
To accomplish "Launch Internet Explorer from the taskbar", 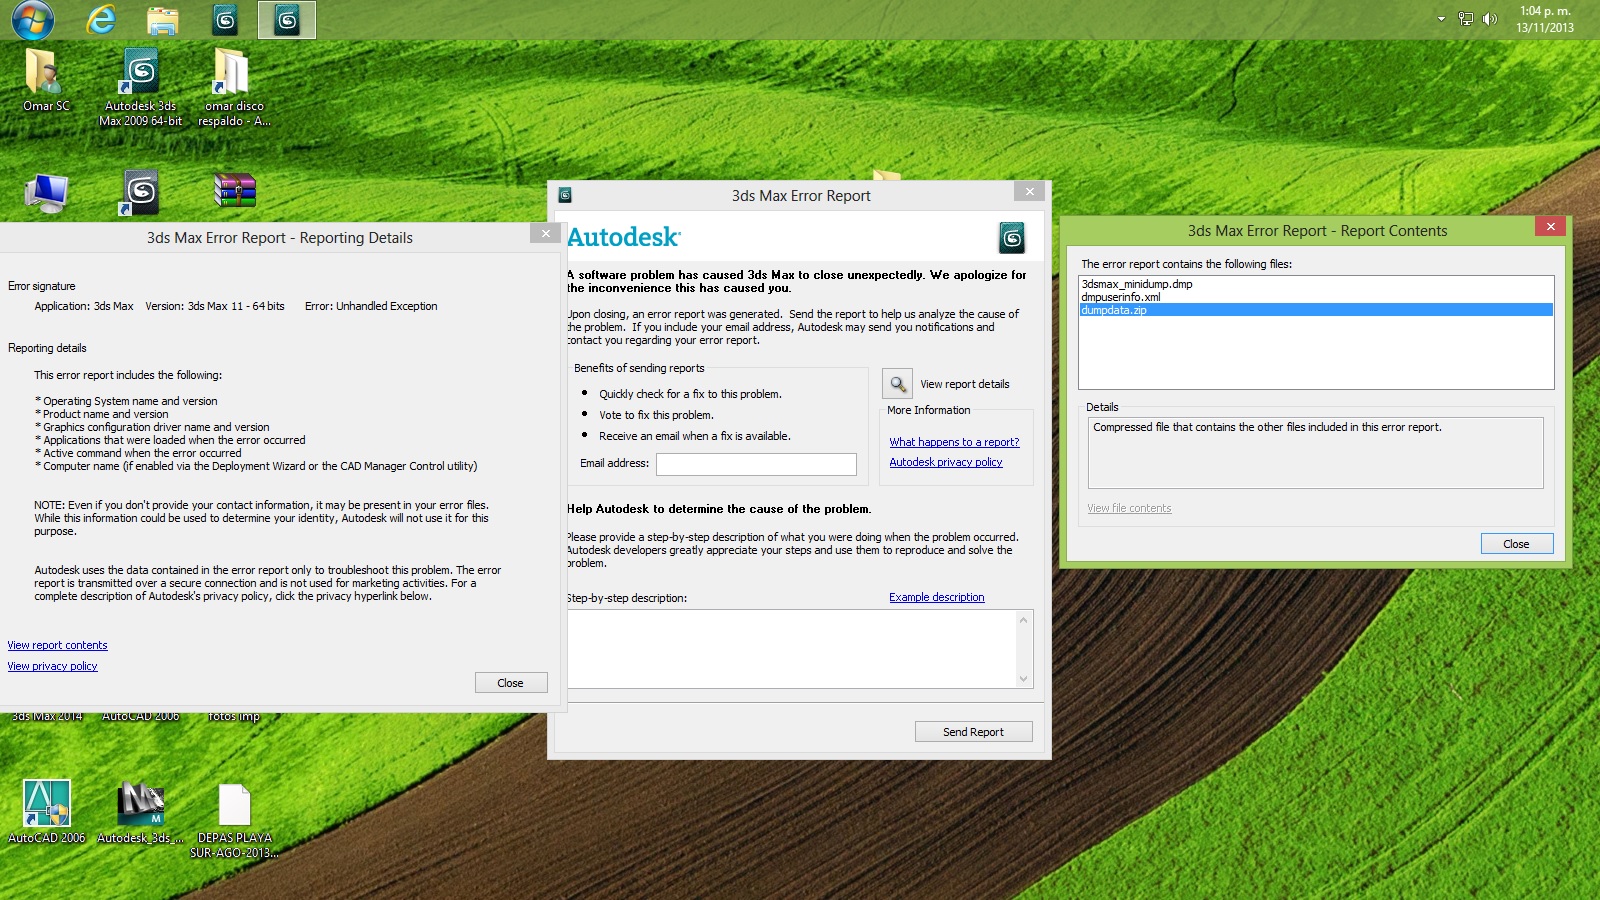I will pos(101,19).
